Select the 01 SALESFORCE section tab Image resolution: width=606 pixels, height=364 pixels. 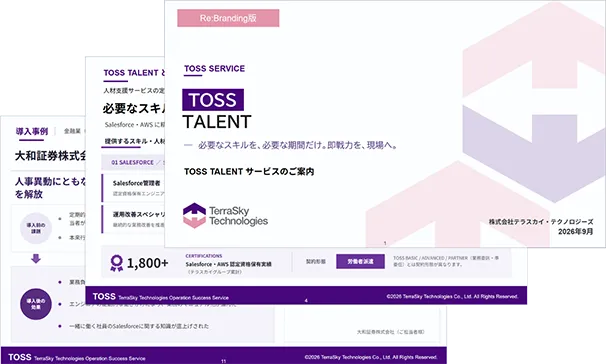tap(133, 163)
